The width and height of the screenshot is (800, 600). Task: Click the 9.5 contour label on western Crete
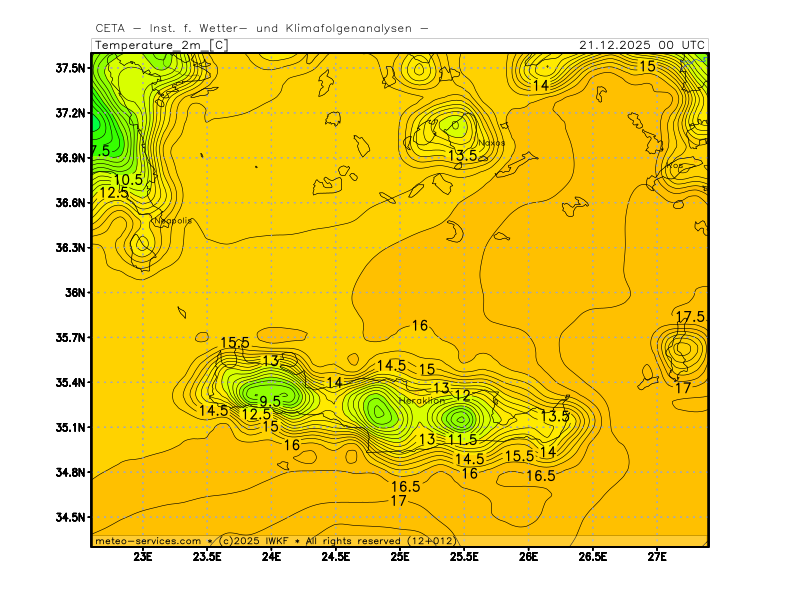click(270, 401)
